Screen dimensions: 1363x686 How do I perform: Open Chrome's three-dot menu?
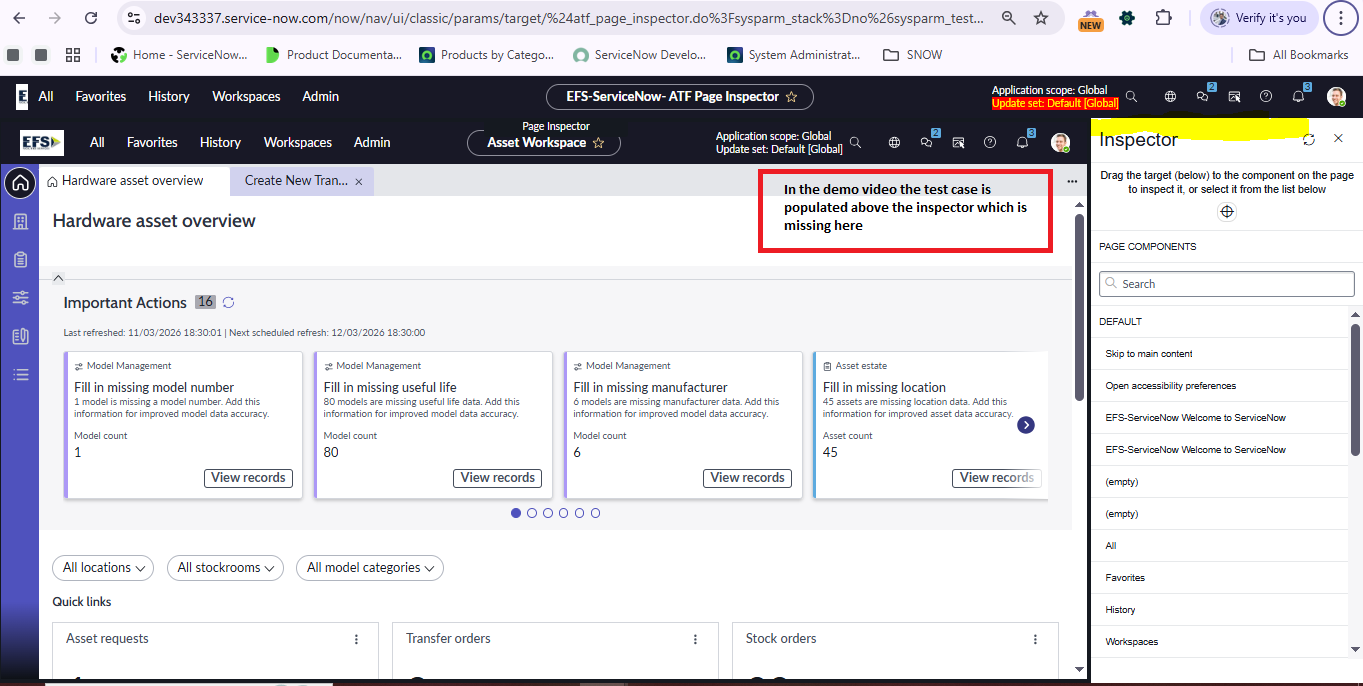pyautogui.click(x=1341, y=18)
